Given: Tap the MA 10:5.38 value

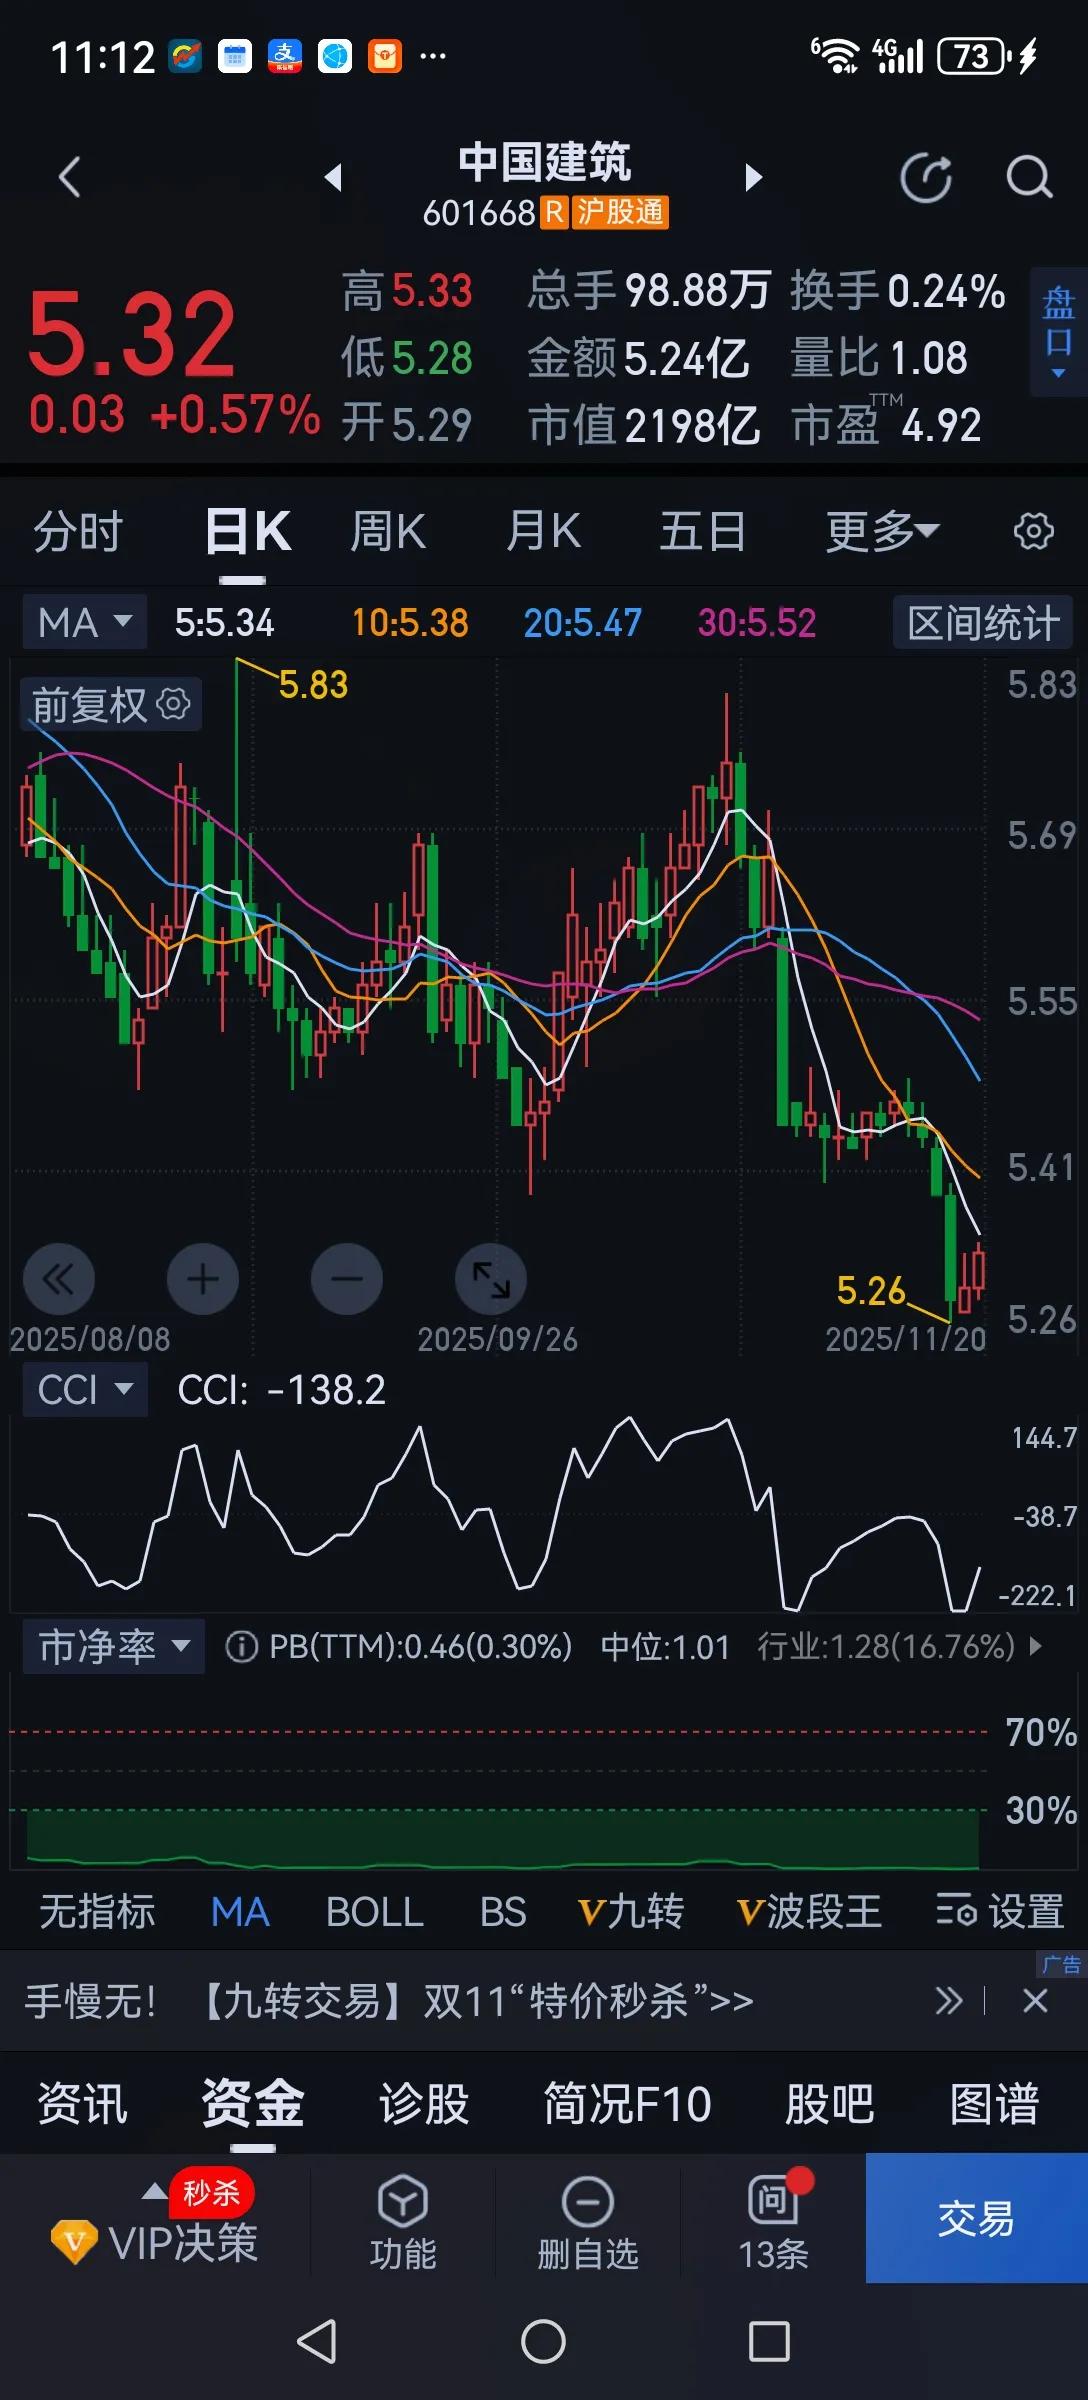Looking at the screenshot, I should pyautogui.click(x=410, y=623).
